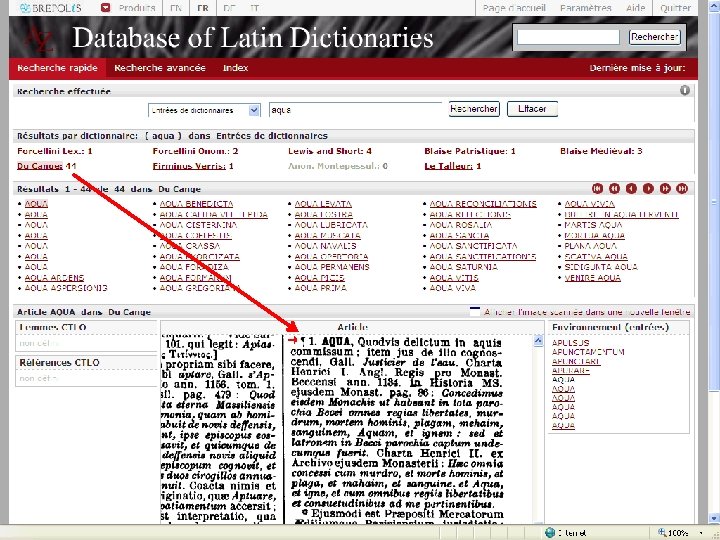Image resolution: width=720 pixels, height=540 pixels.
Task: Click the single-step previous page arrow icon
Action: (x=631, y=188)
